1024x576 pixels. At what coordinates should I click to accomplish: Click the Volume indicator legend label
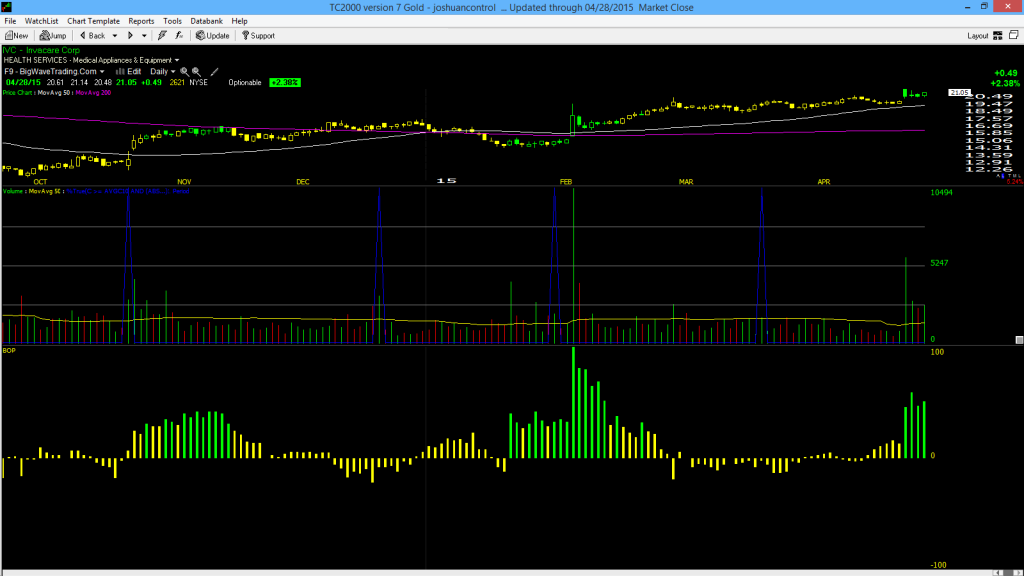tap(12, 191)
